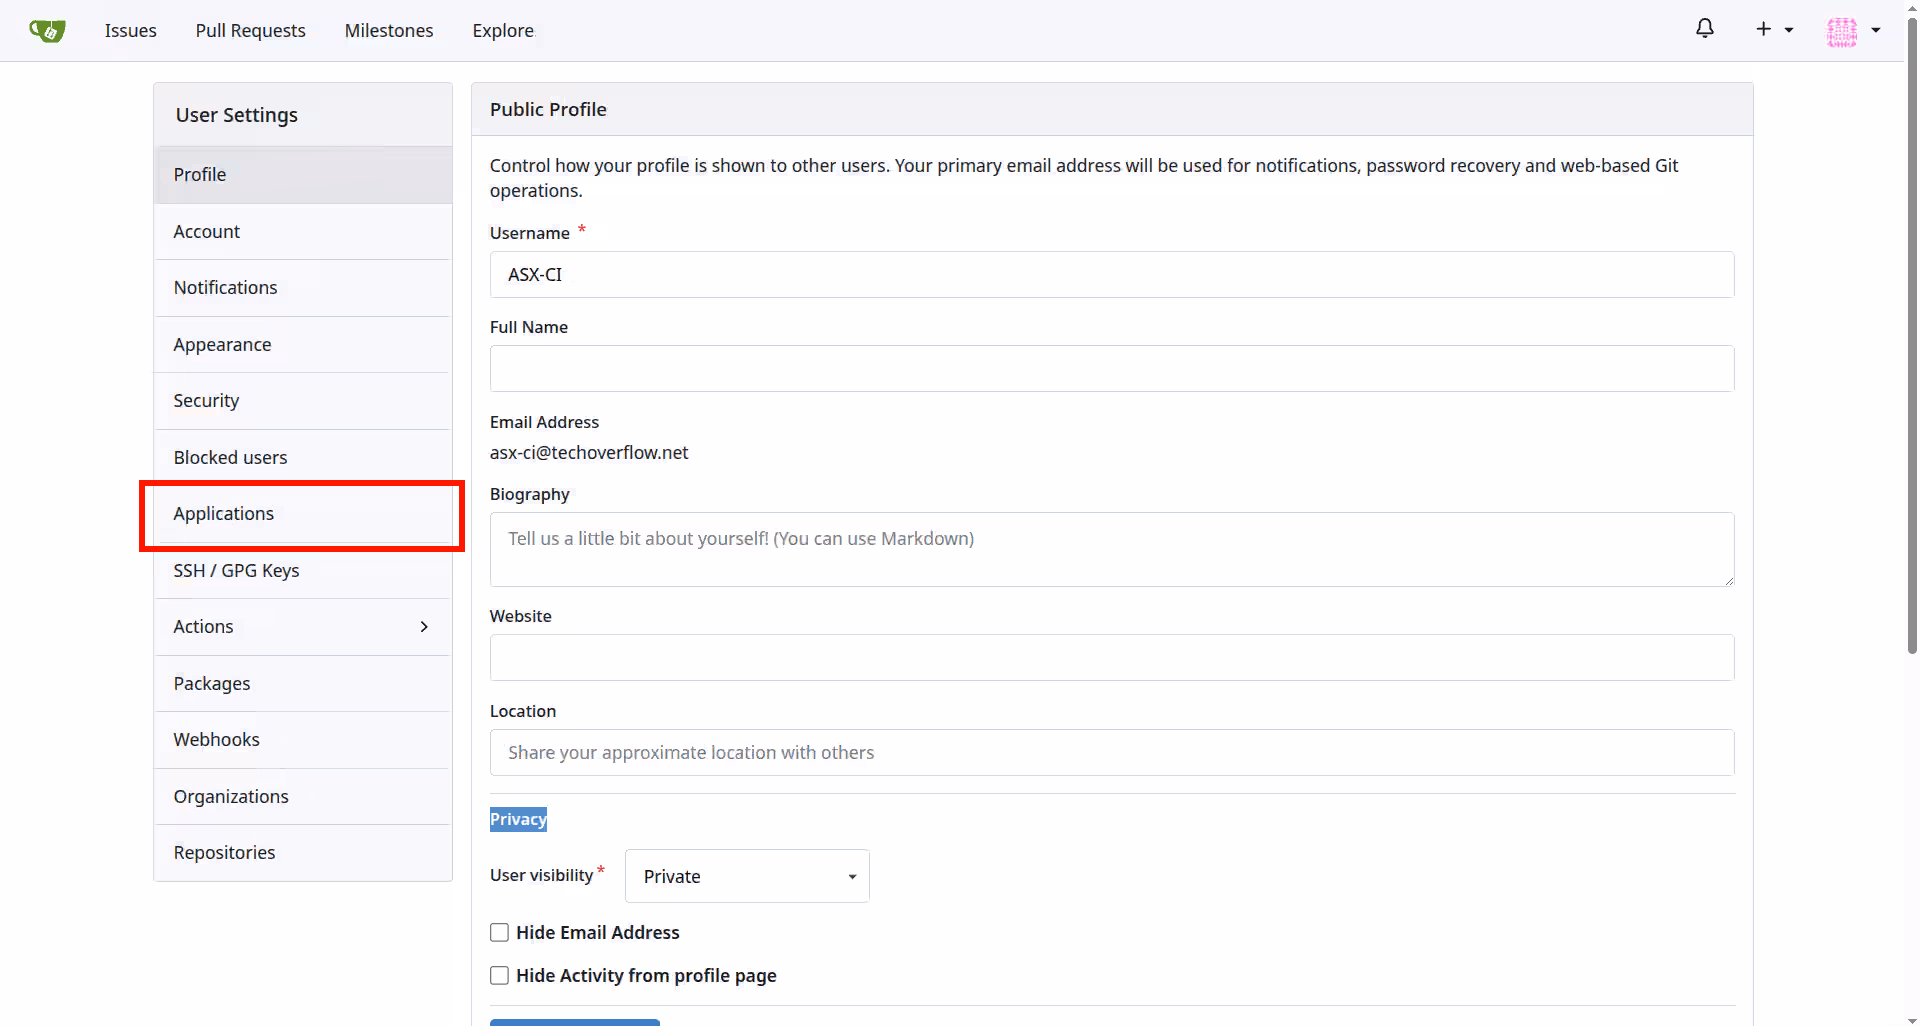The image size is (1920, 1026).
Task: Open the Pull Requests page
Action: click(250, 30)
